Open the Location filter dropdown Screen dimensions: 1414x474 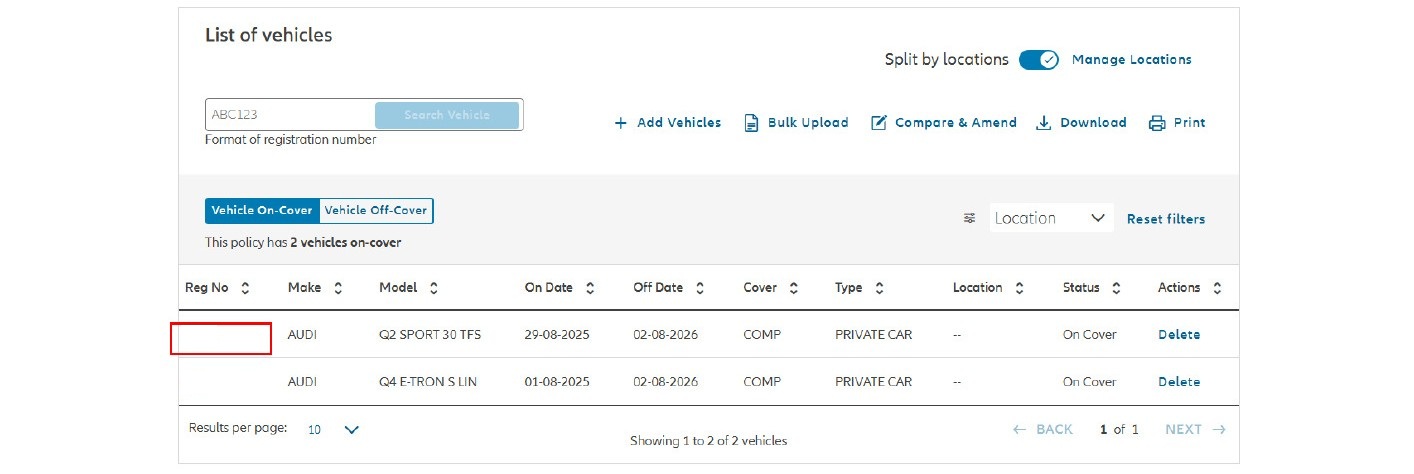click(x=1051, y=218)
